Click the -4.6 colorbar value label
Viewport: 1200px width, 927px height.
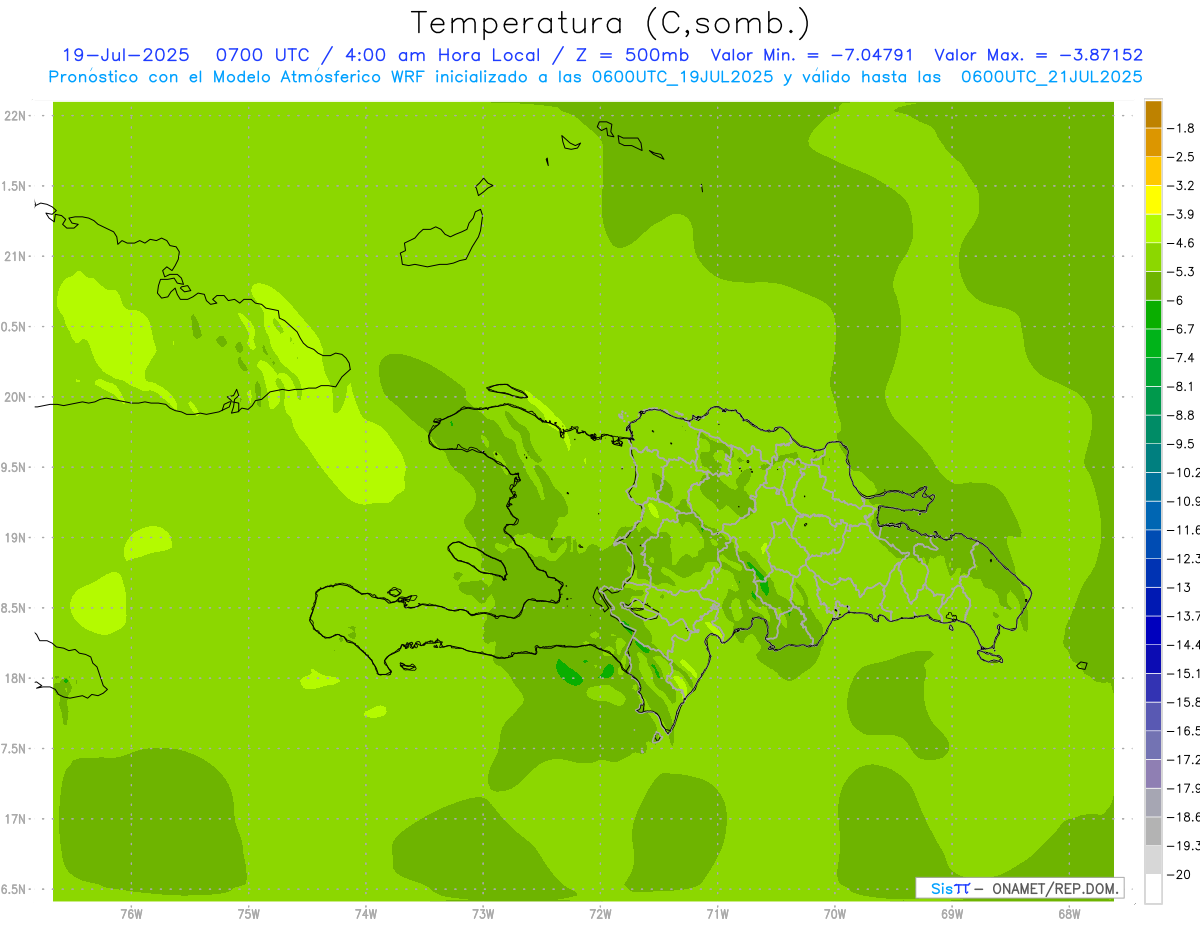(1183, 243)
